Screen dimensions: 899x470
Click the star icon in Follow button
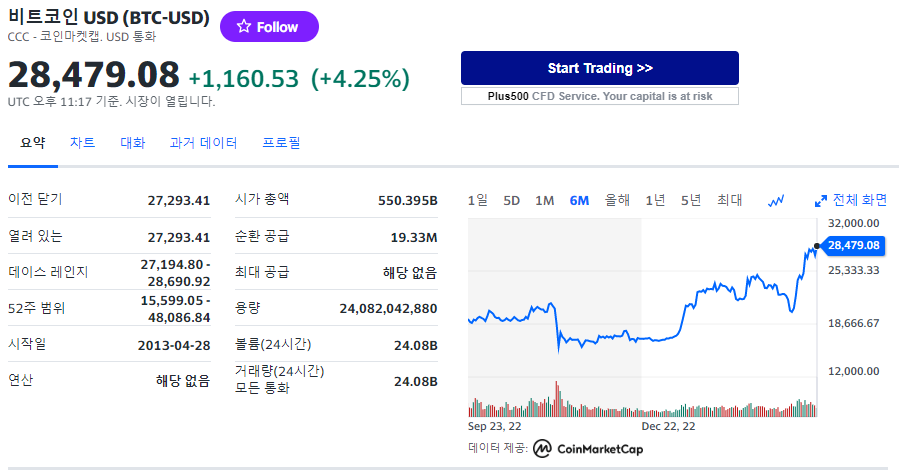[x=244, y=26]
